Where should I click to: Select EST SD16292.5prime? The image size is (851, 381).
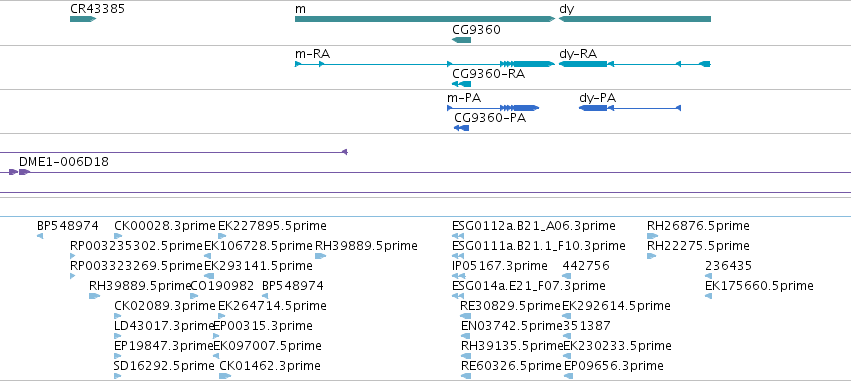pos(164,366)
